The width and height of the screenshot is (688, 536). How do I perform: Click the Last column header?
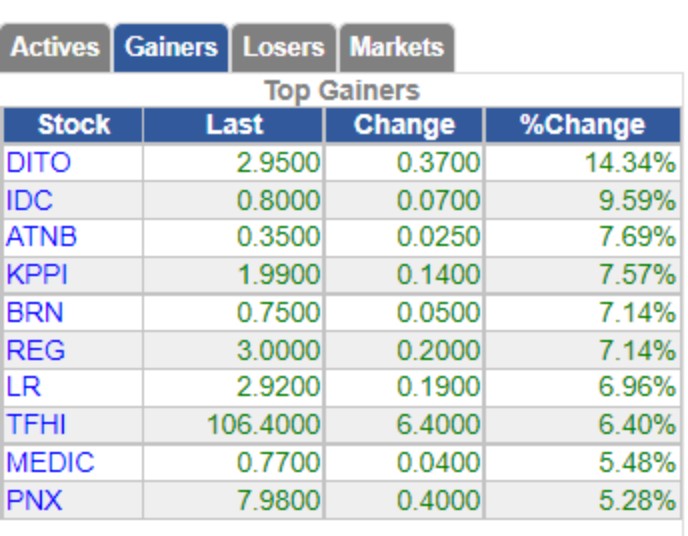234,125
